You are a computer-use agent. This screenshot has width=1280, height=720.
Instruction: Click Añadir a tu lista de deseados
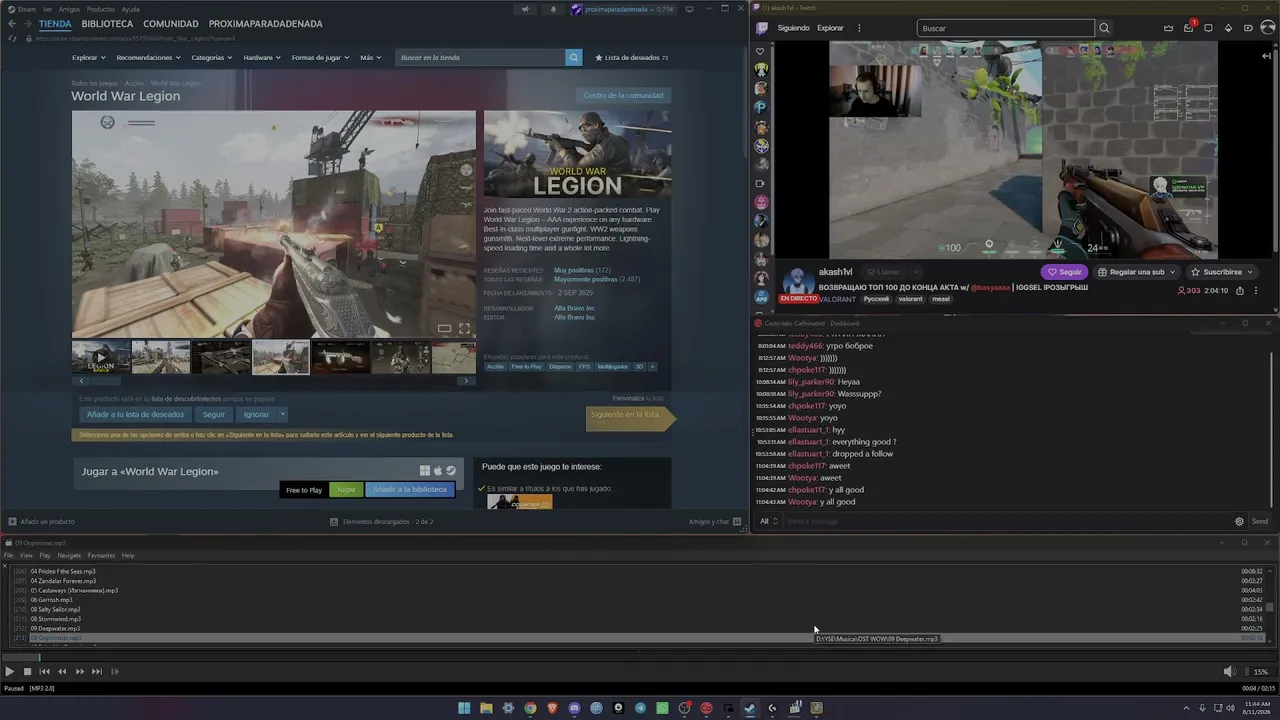pos(135,414)
